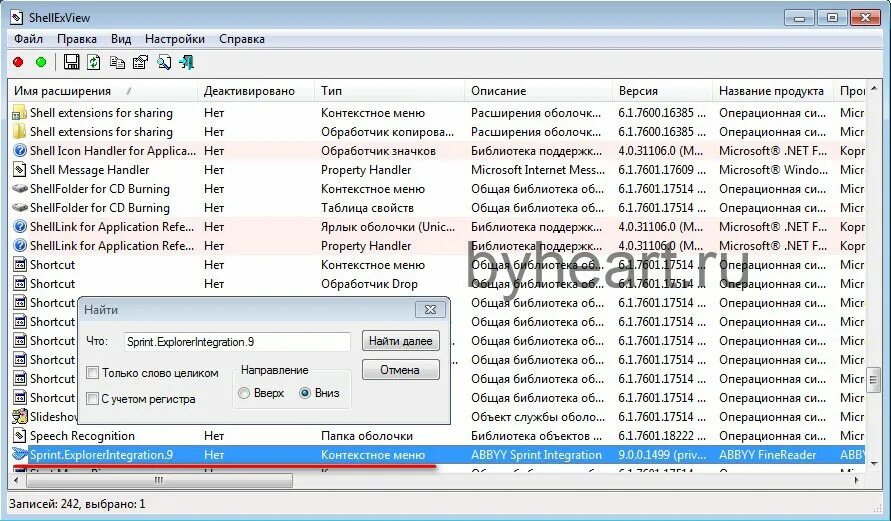This screenshot has height=521, width=891.
Task: Sort by the Название продукта column header
Action: (773, 91)
